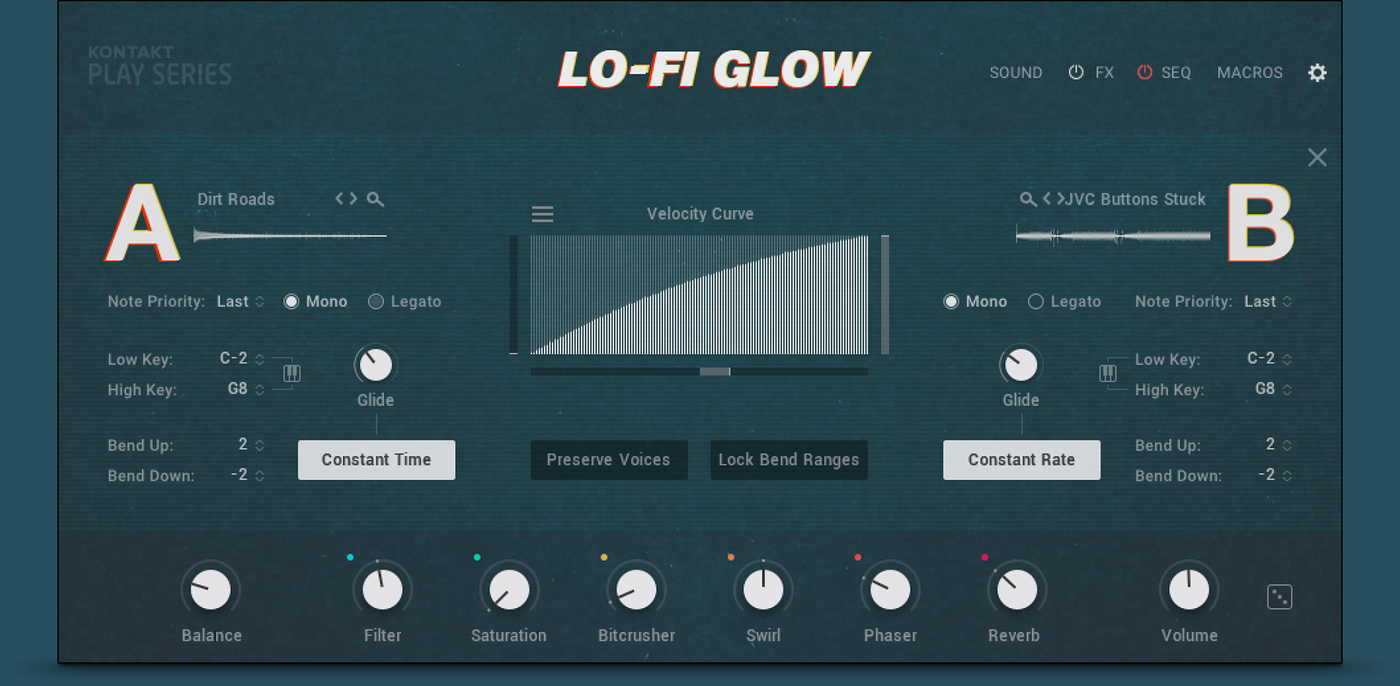Screen dimensions: 1400x686
Task: Click the Velocity Curve graph
Action: click(699, 295)
